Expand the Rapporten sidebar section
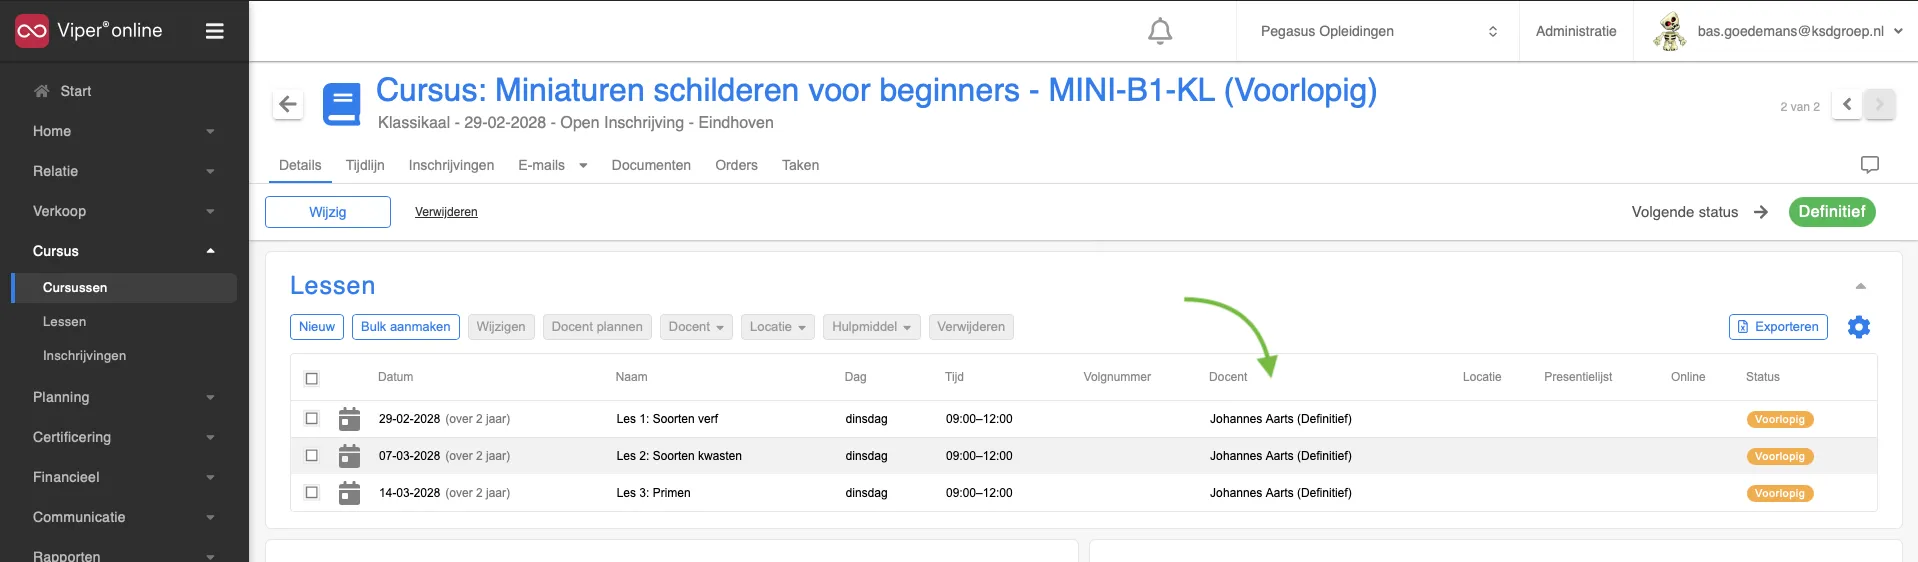This screenshot has height=562, width=1918. point(124,556)
